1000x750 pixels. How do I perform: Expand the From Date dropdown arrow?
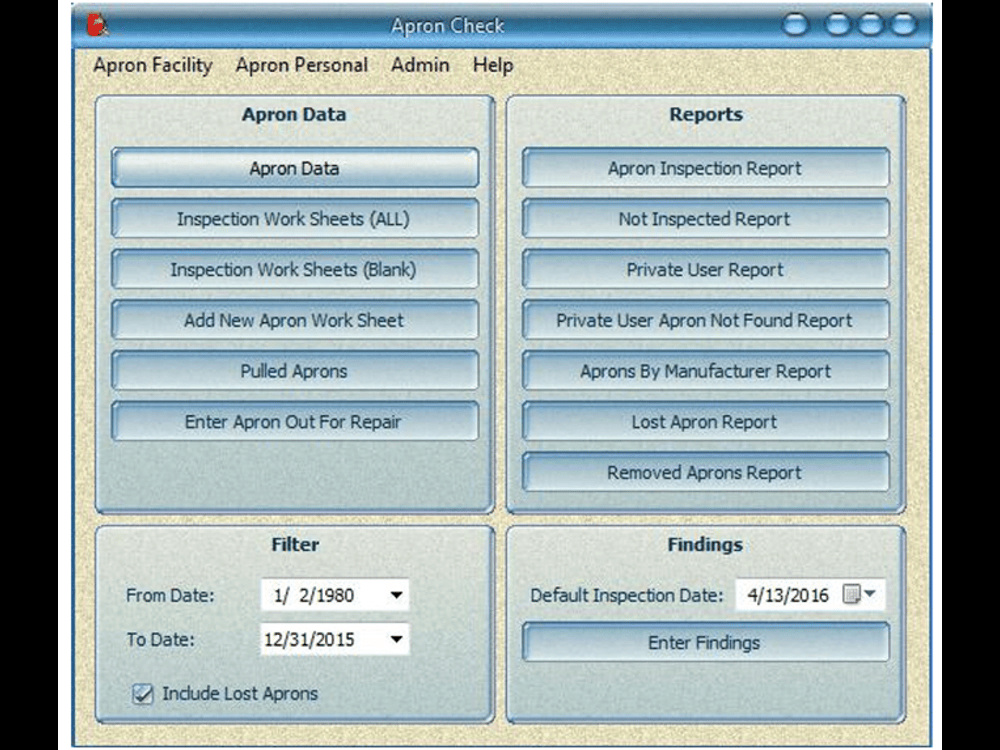pyautogui.click(x=396, y=595)
